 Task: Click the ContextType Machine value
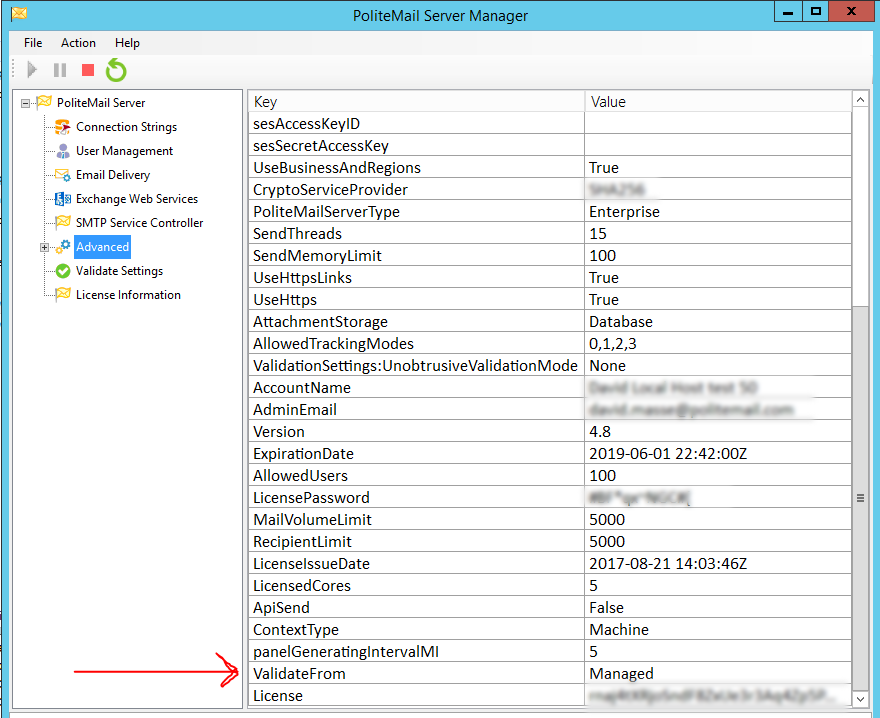point(718,629)
